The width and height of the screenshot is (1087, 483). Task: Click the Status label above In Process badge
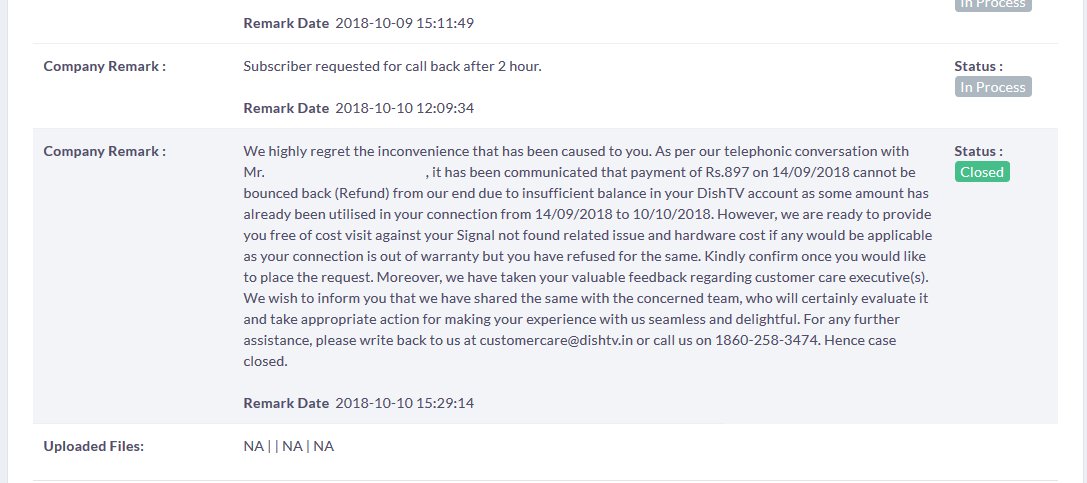(978, 67)
